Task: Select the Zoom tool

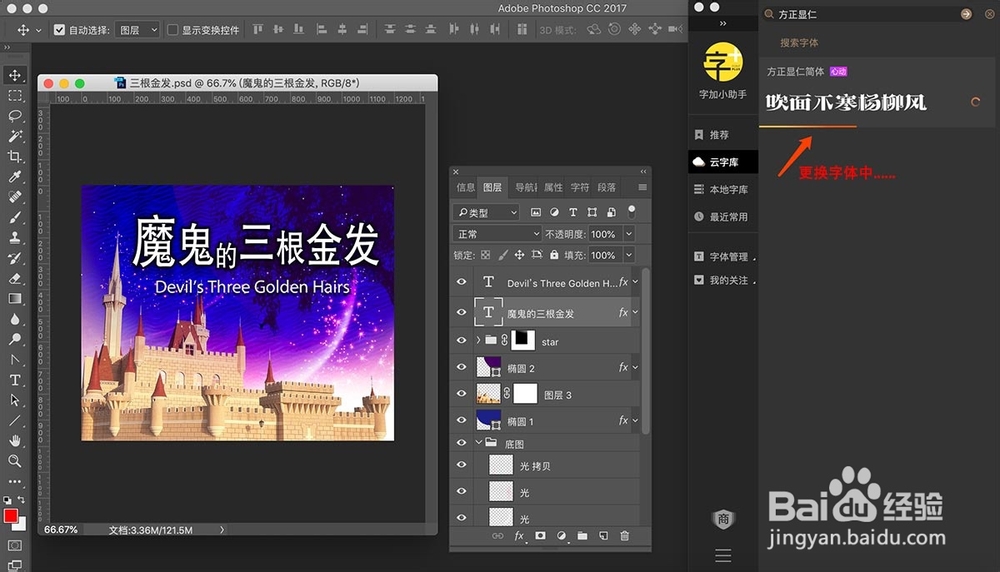Action: [15, 461]
